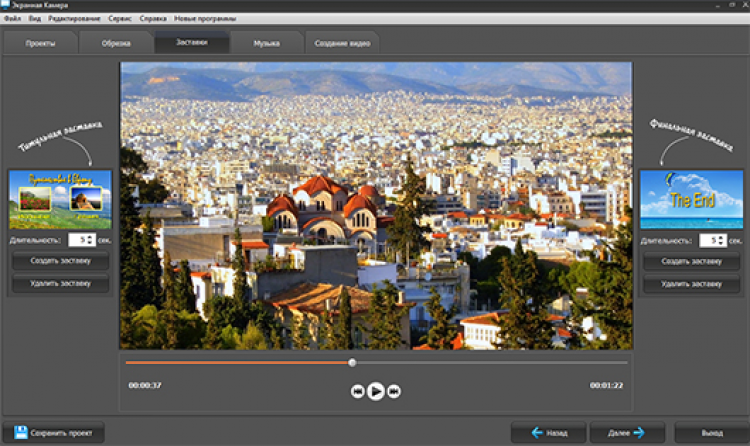Click right Удалить заставку button
Screen dimensions: 750x446
coord(691,284)
